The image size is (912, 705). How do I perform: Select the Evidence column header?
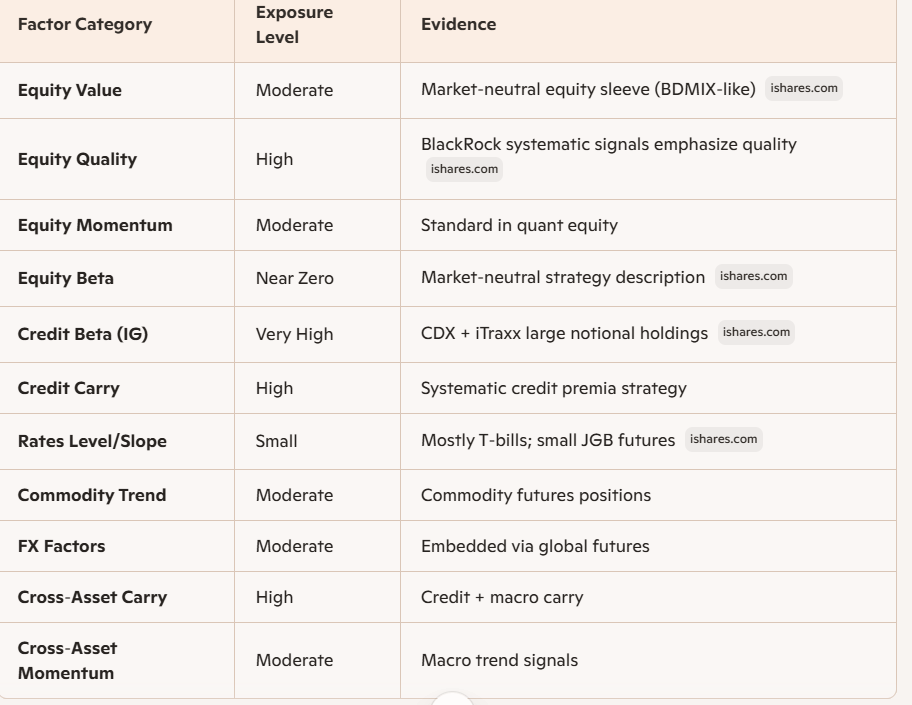pyautogui.click(x=458, y=24)
